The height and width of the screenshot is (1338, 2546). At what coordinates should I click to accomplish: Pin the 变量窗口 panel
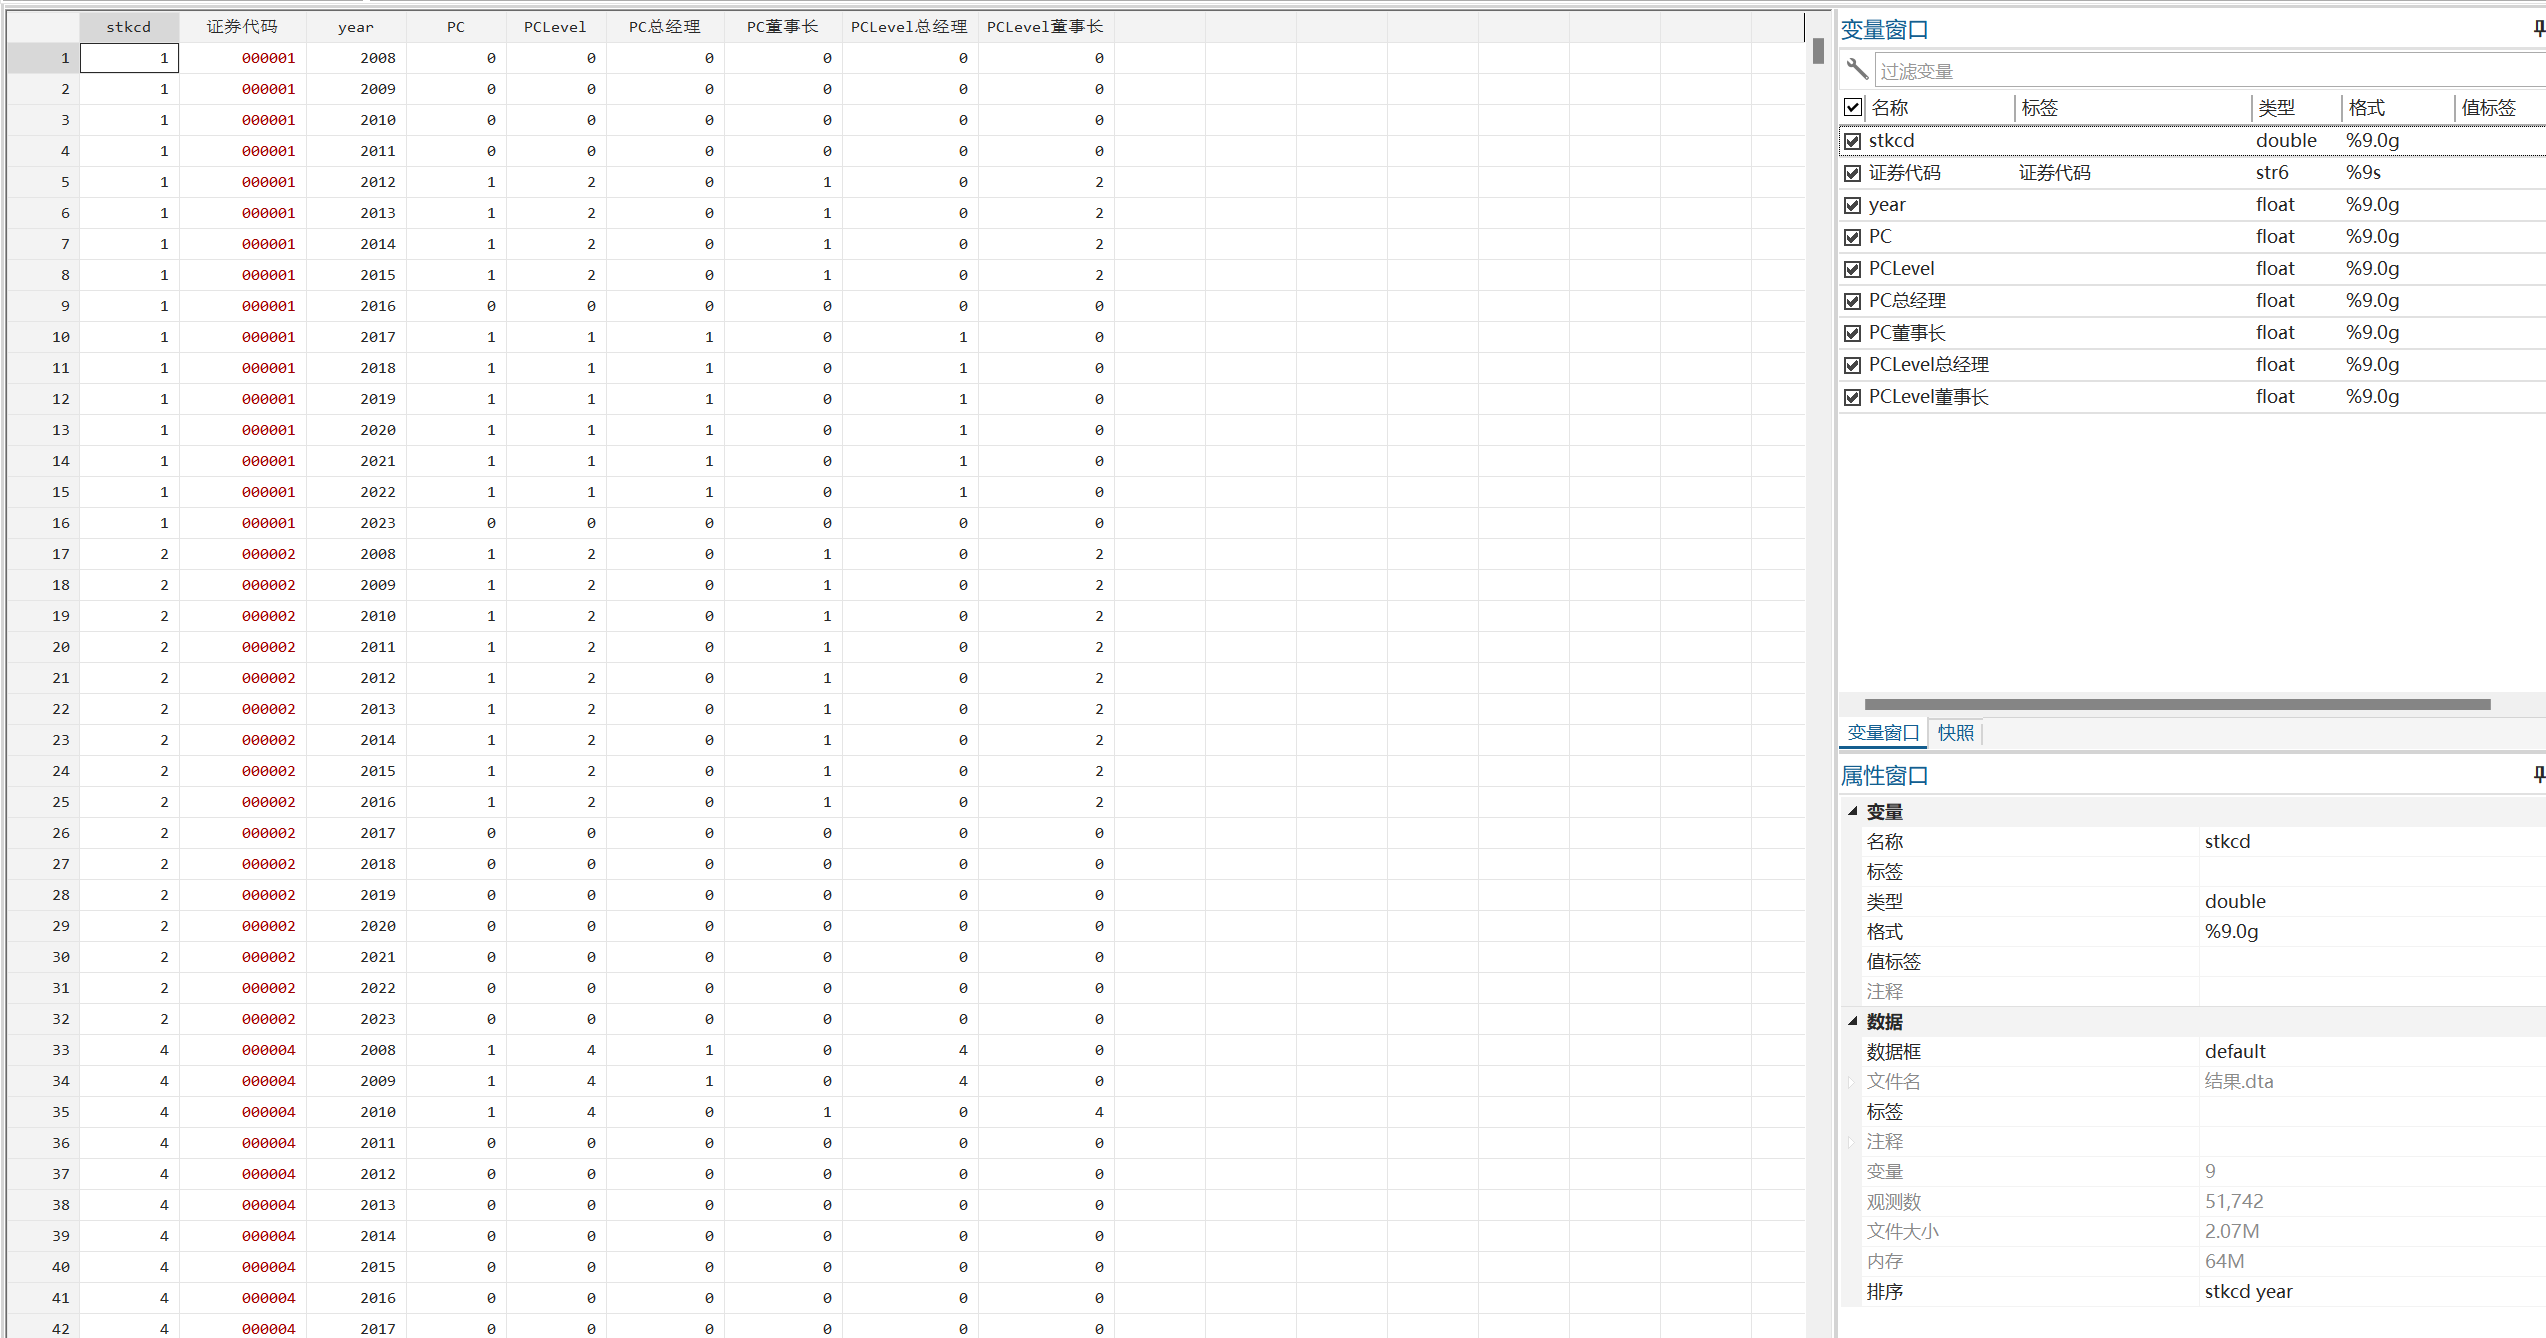click(x=2538, y=29)
